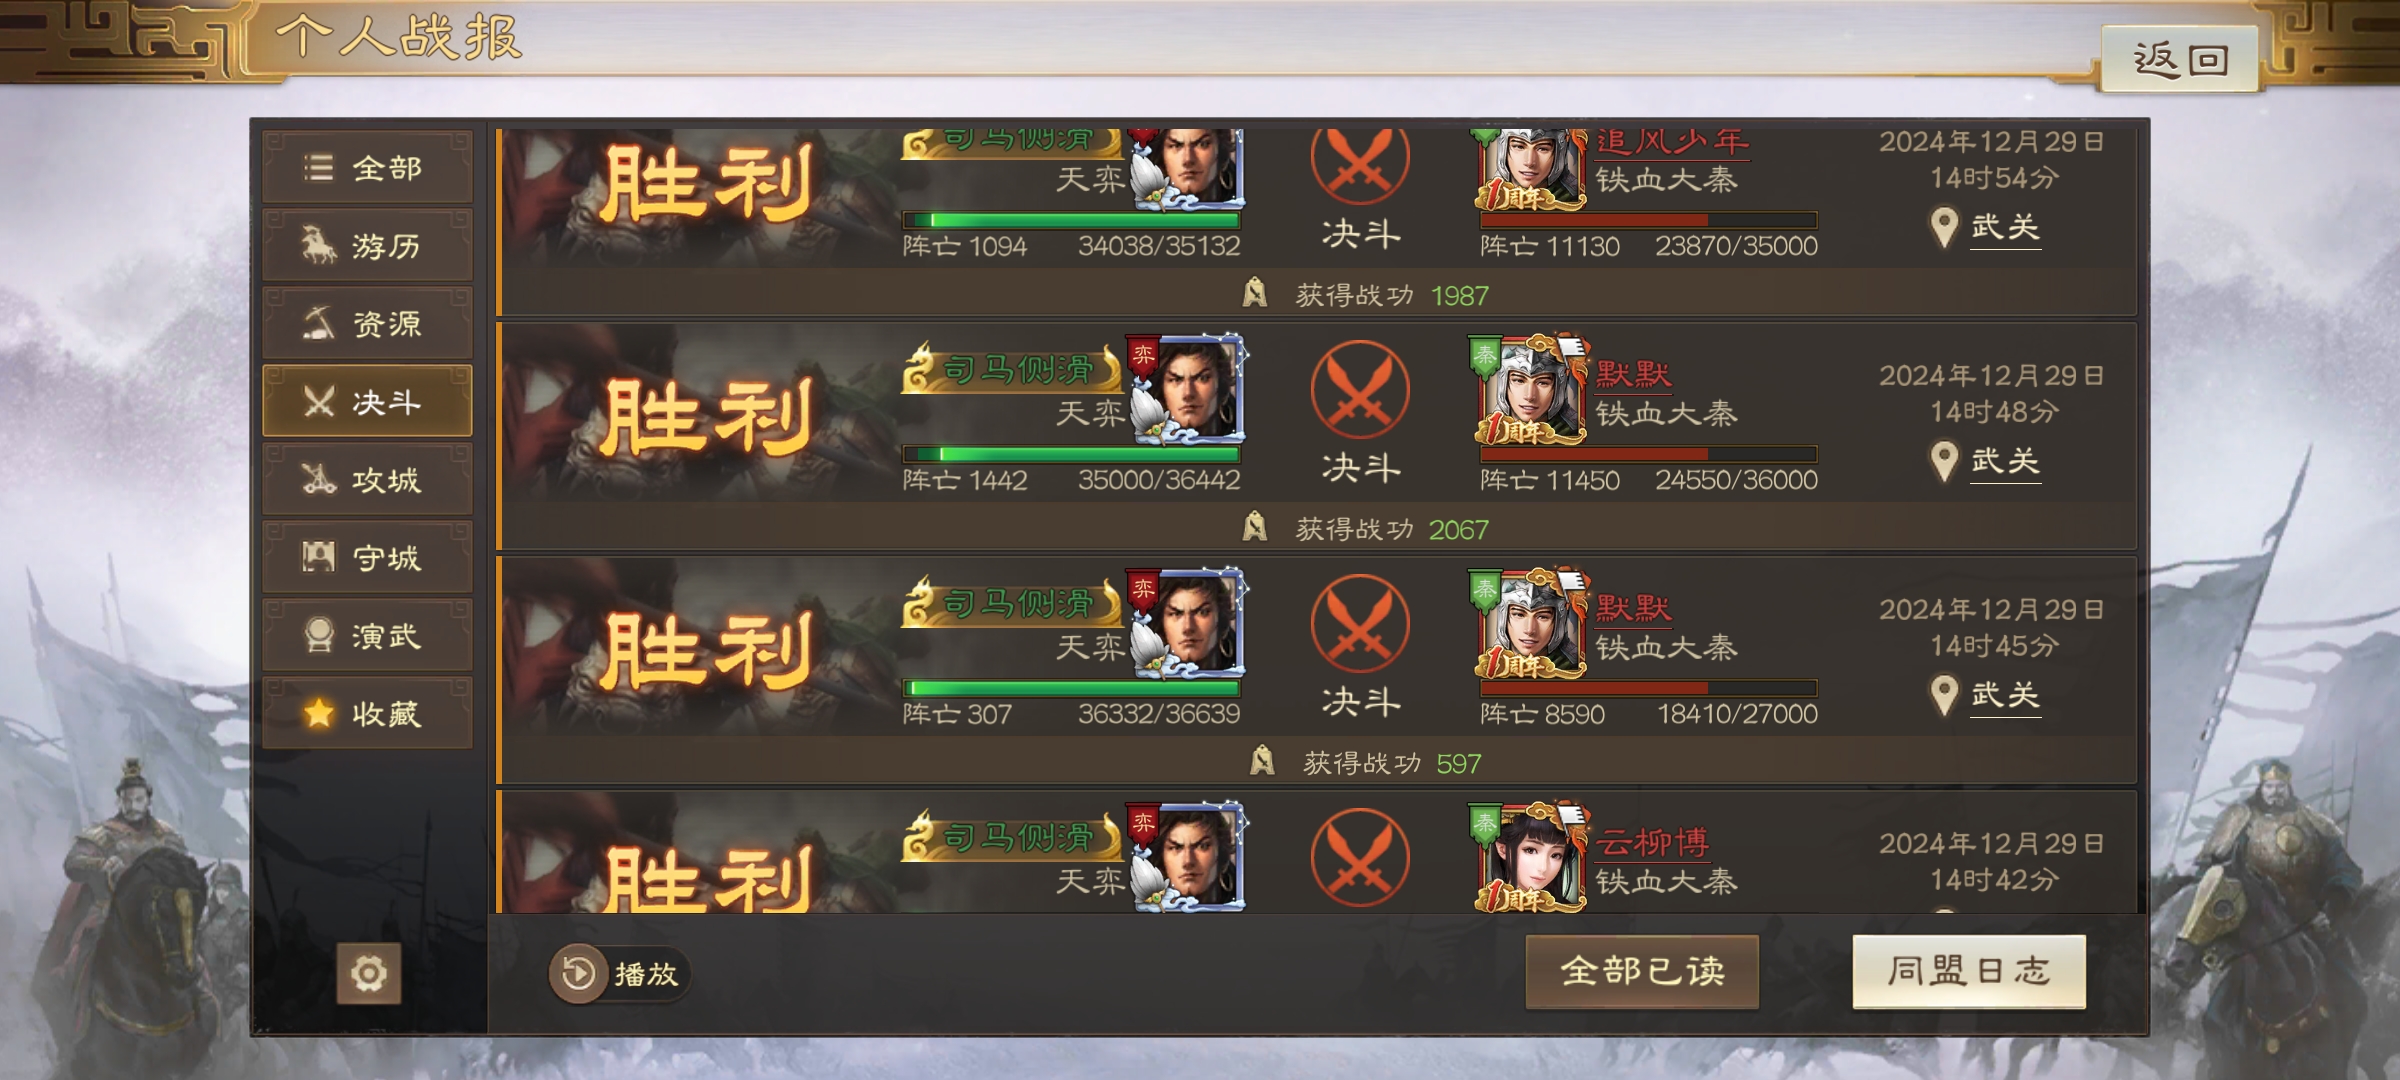The width and height of the screenshot is (2400, 1080).
Task: Switch to the 守城 defense tab
Action: tap(367, 557)
